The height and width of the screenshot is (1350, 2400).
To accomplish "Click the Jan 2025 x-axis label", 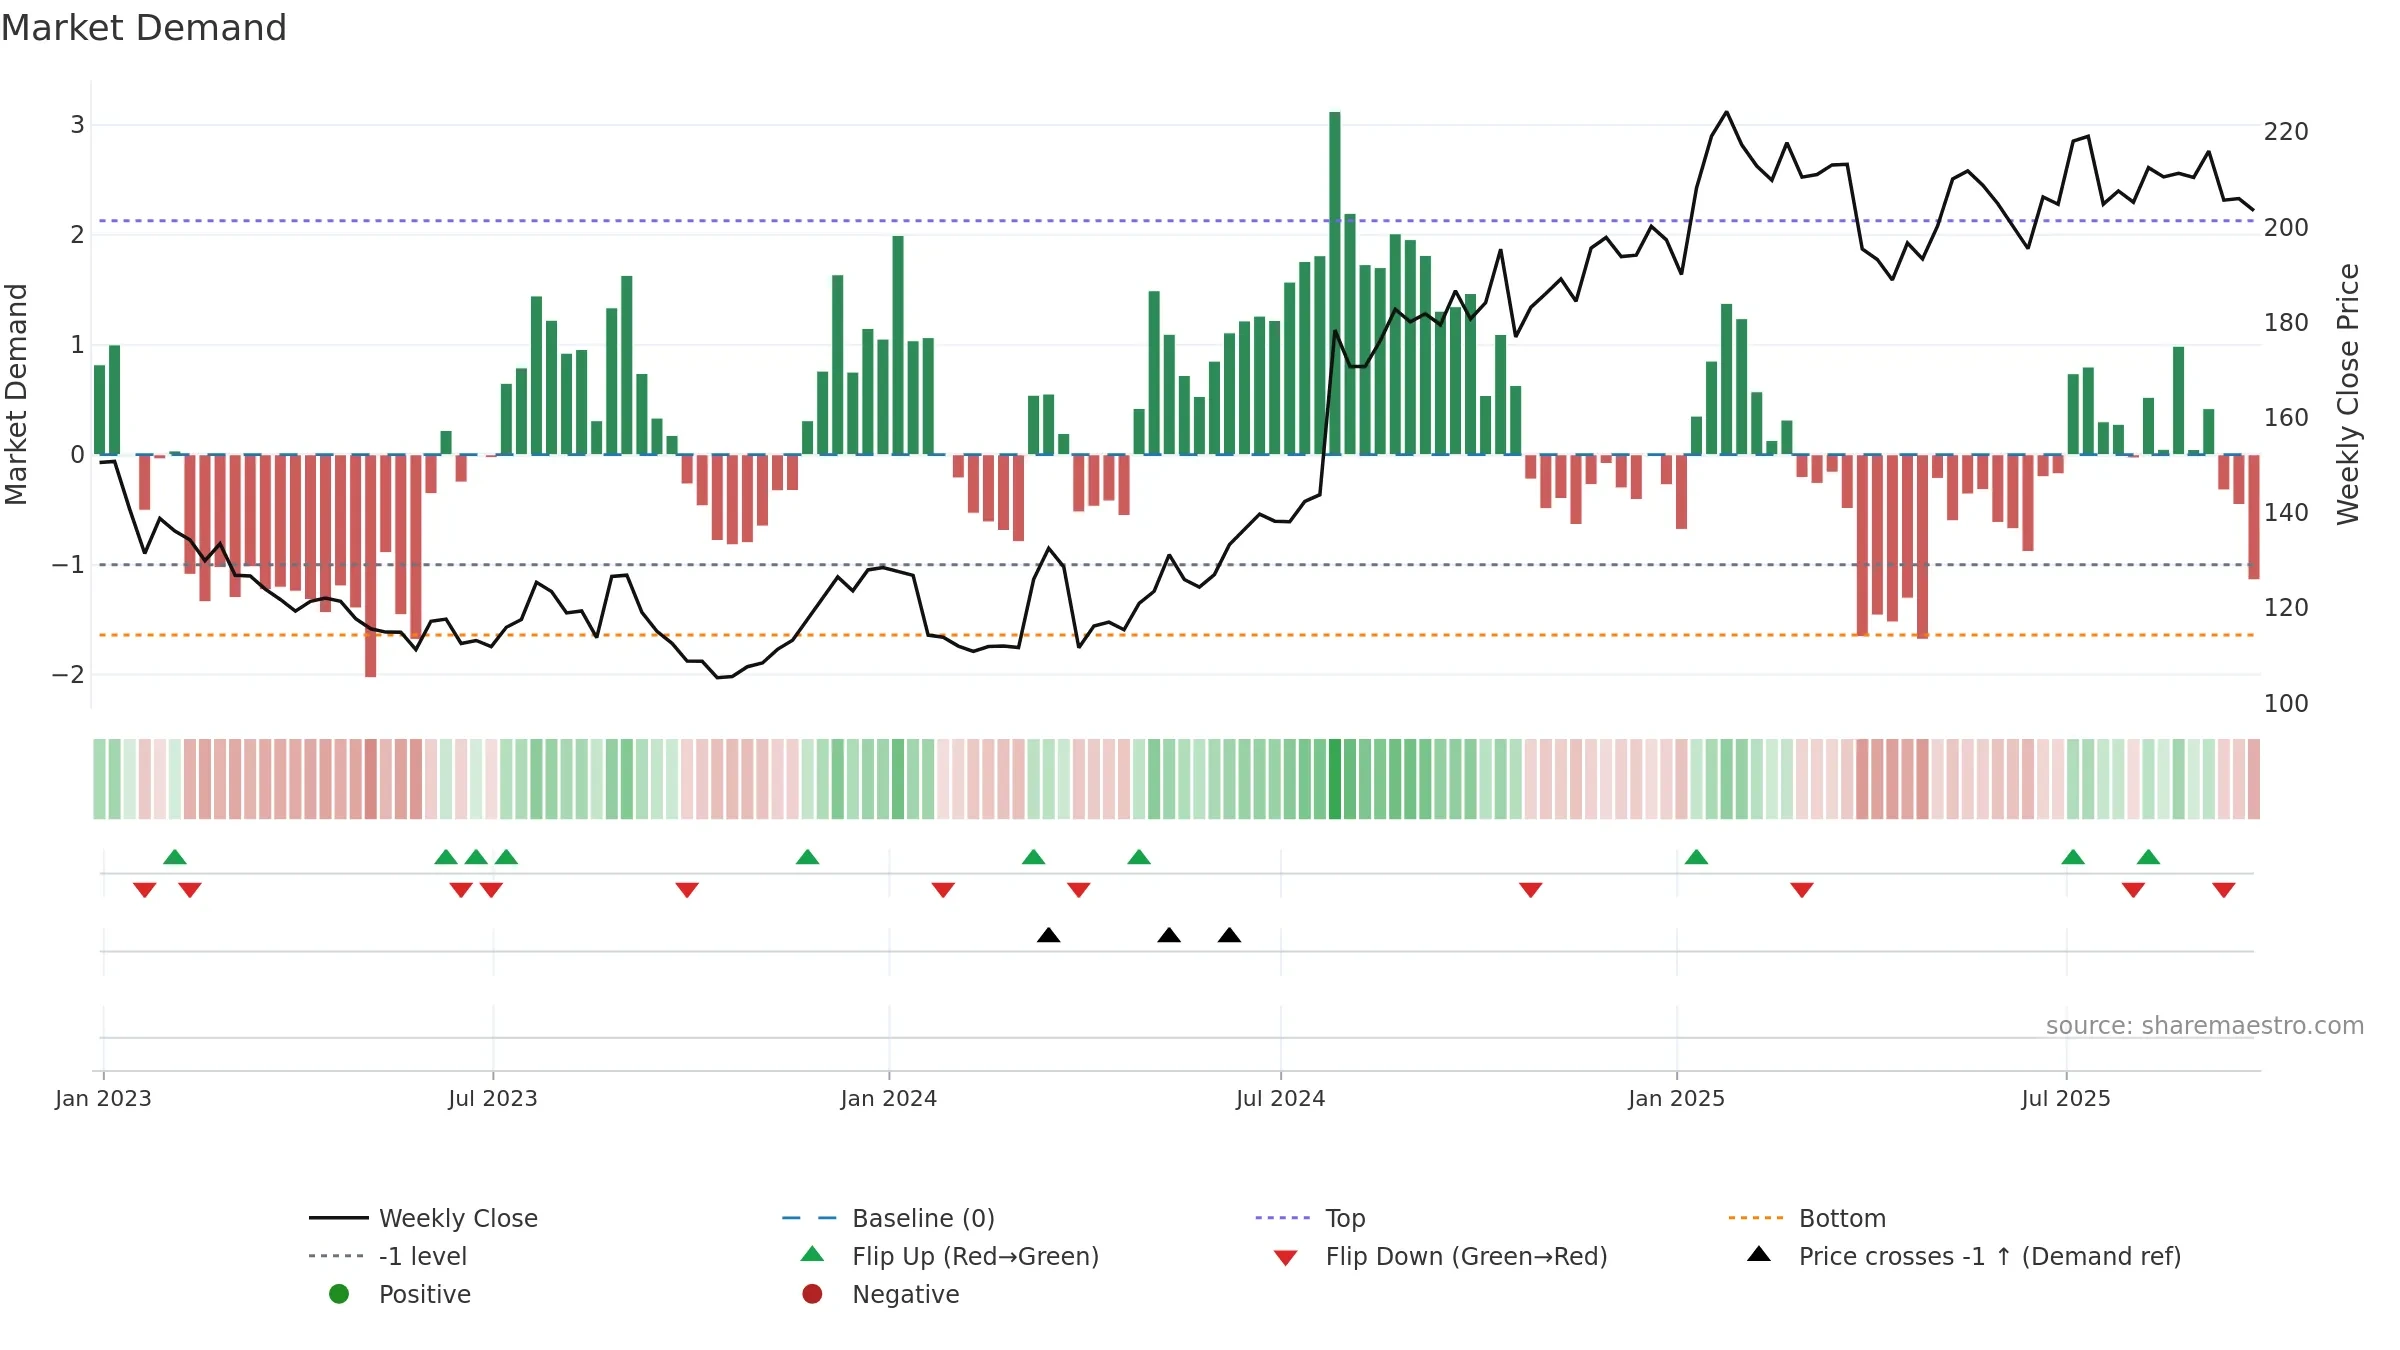I will pos(1676,1098).
